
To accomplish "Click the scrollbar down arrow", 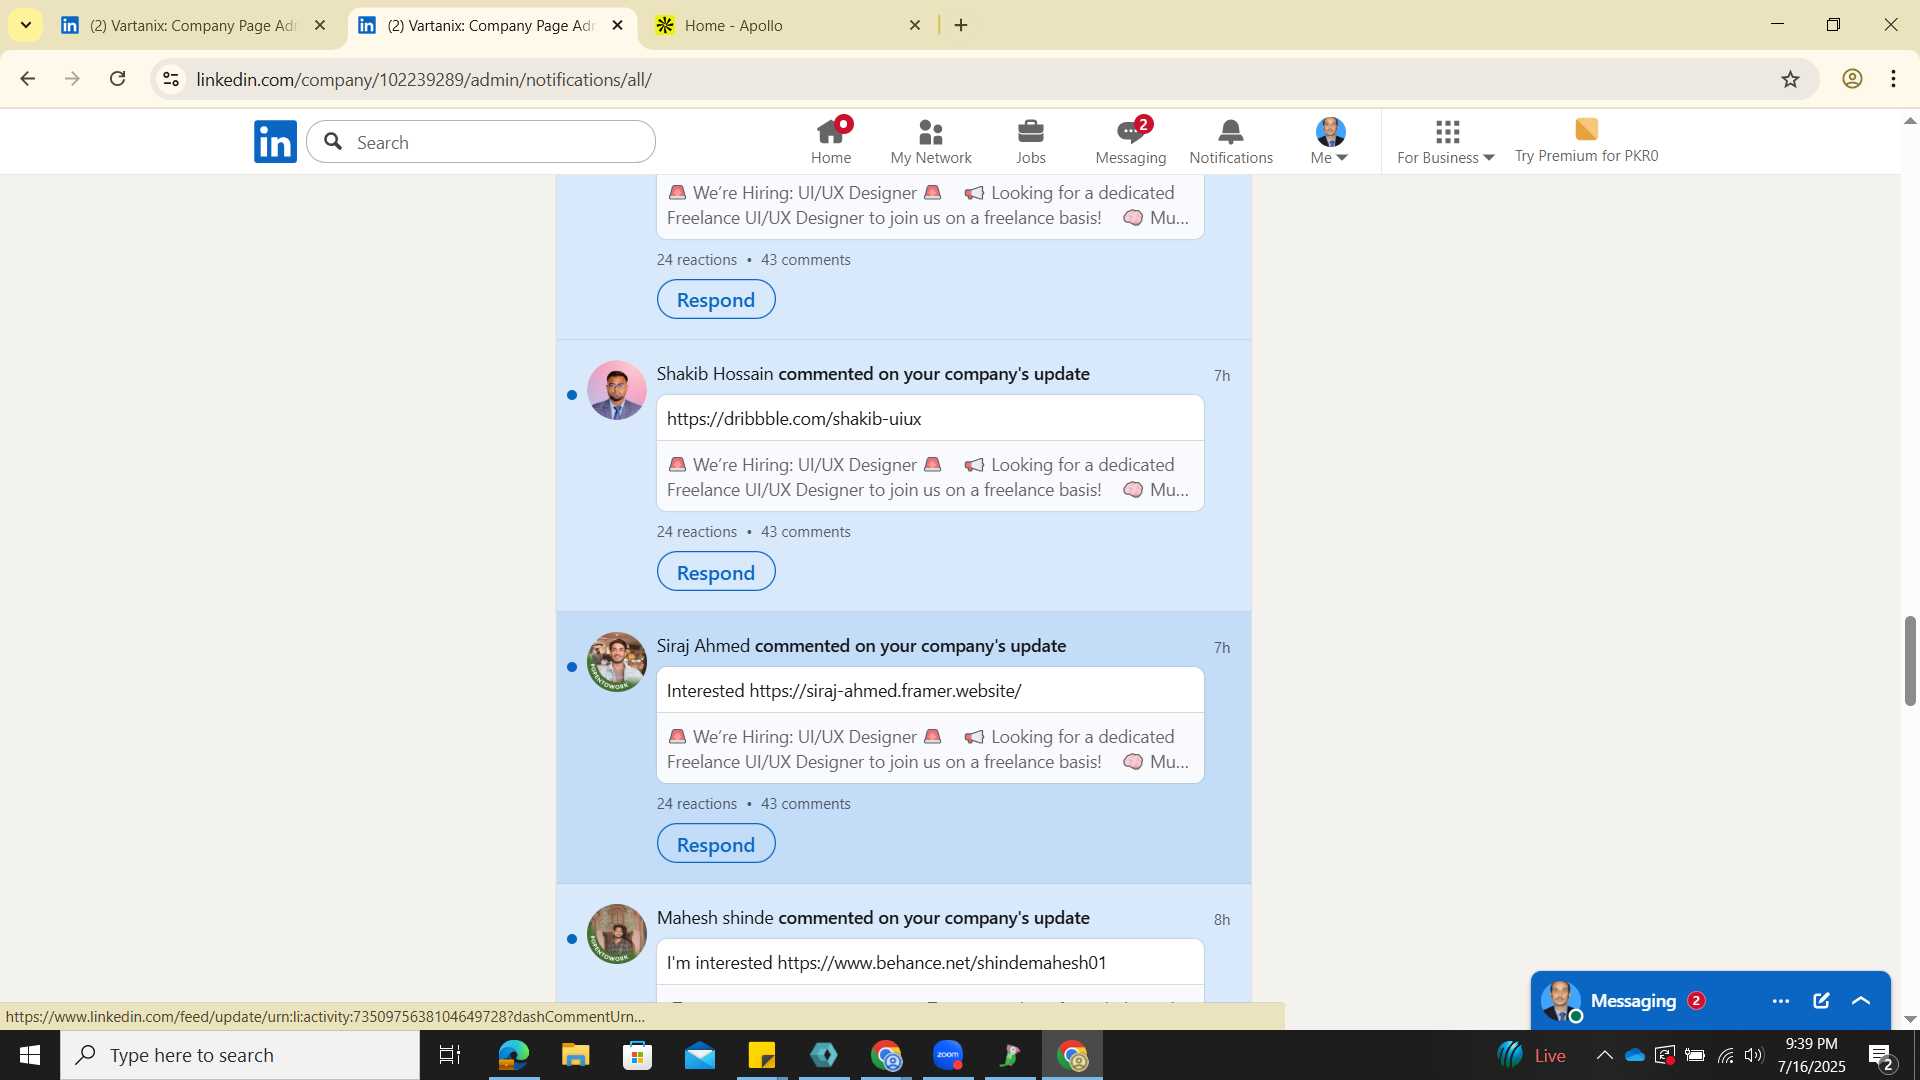I will 1910,1019.
